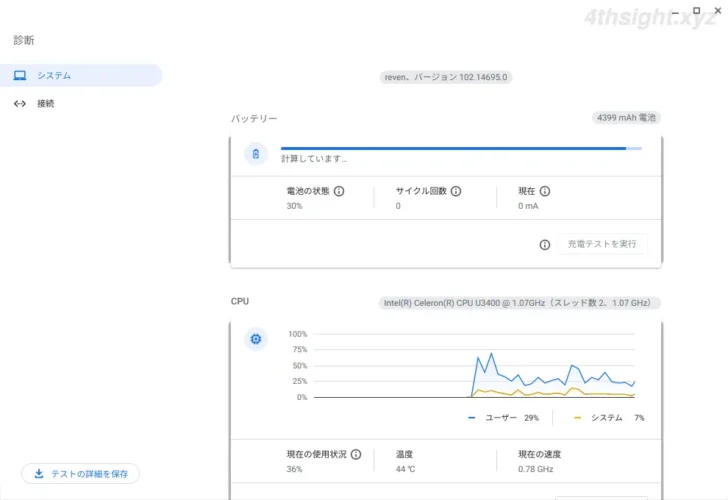The image size is (728, 500).
Task: Click the current speed value 0.78 GHz
Action: pos(535,469)
